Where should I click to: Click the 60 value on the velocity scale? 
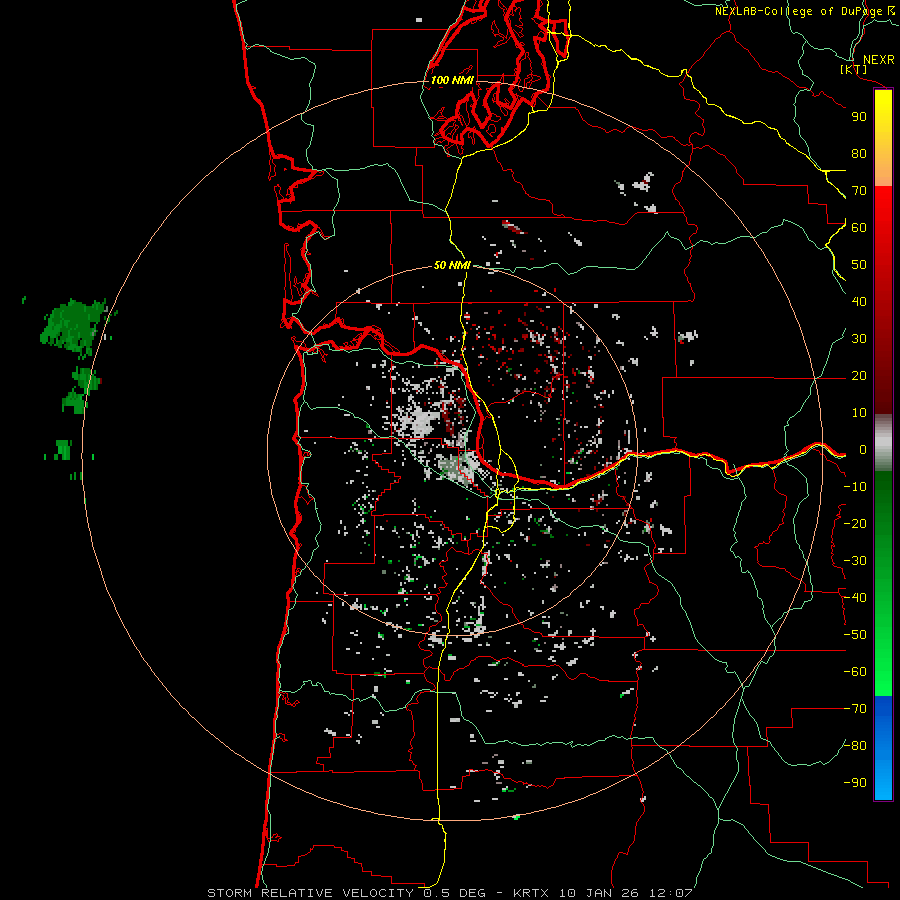(859, 228)
